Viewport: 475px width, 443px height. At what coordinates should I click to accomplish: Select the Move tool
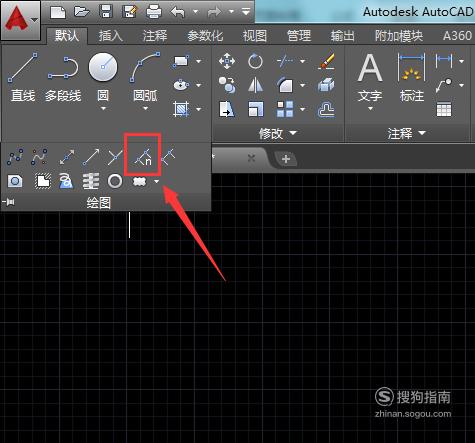[227, 61]
